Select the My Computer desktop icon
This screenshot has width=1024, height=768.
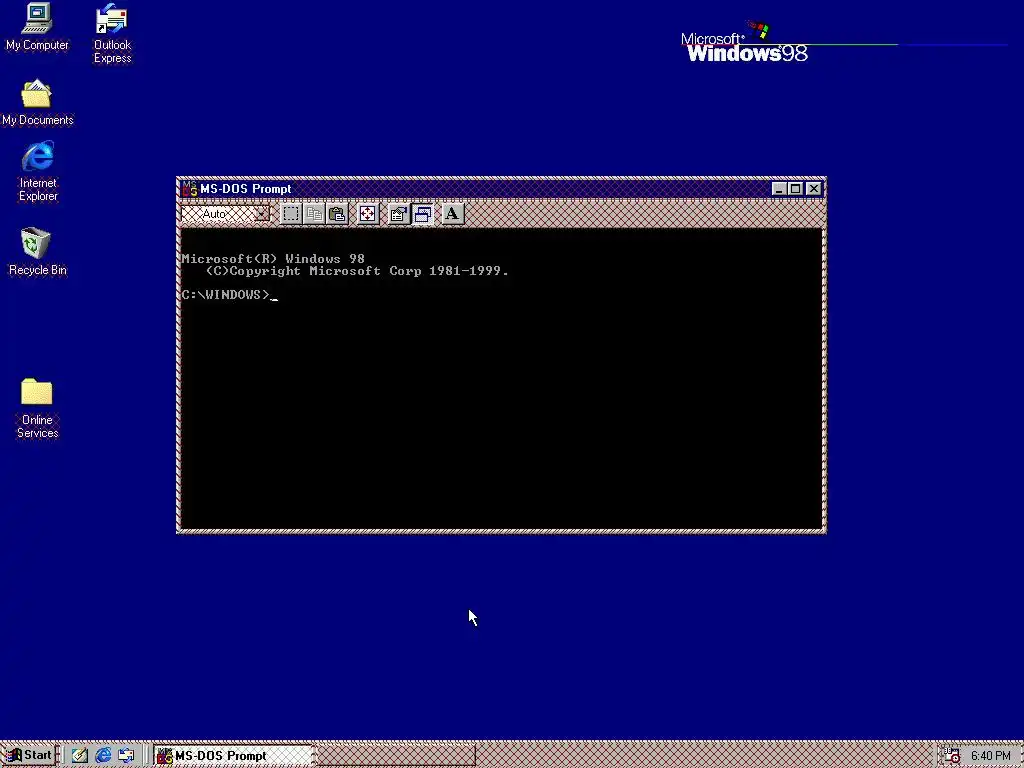[x=37, y=27]
